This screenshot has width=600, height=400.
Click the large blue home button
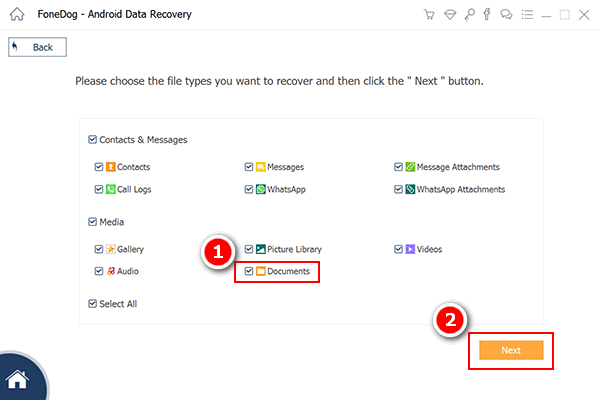point(20,378)
